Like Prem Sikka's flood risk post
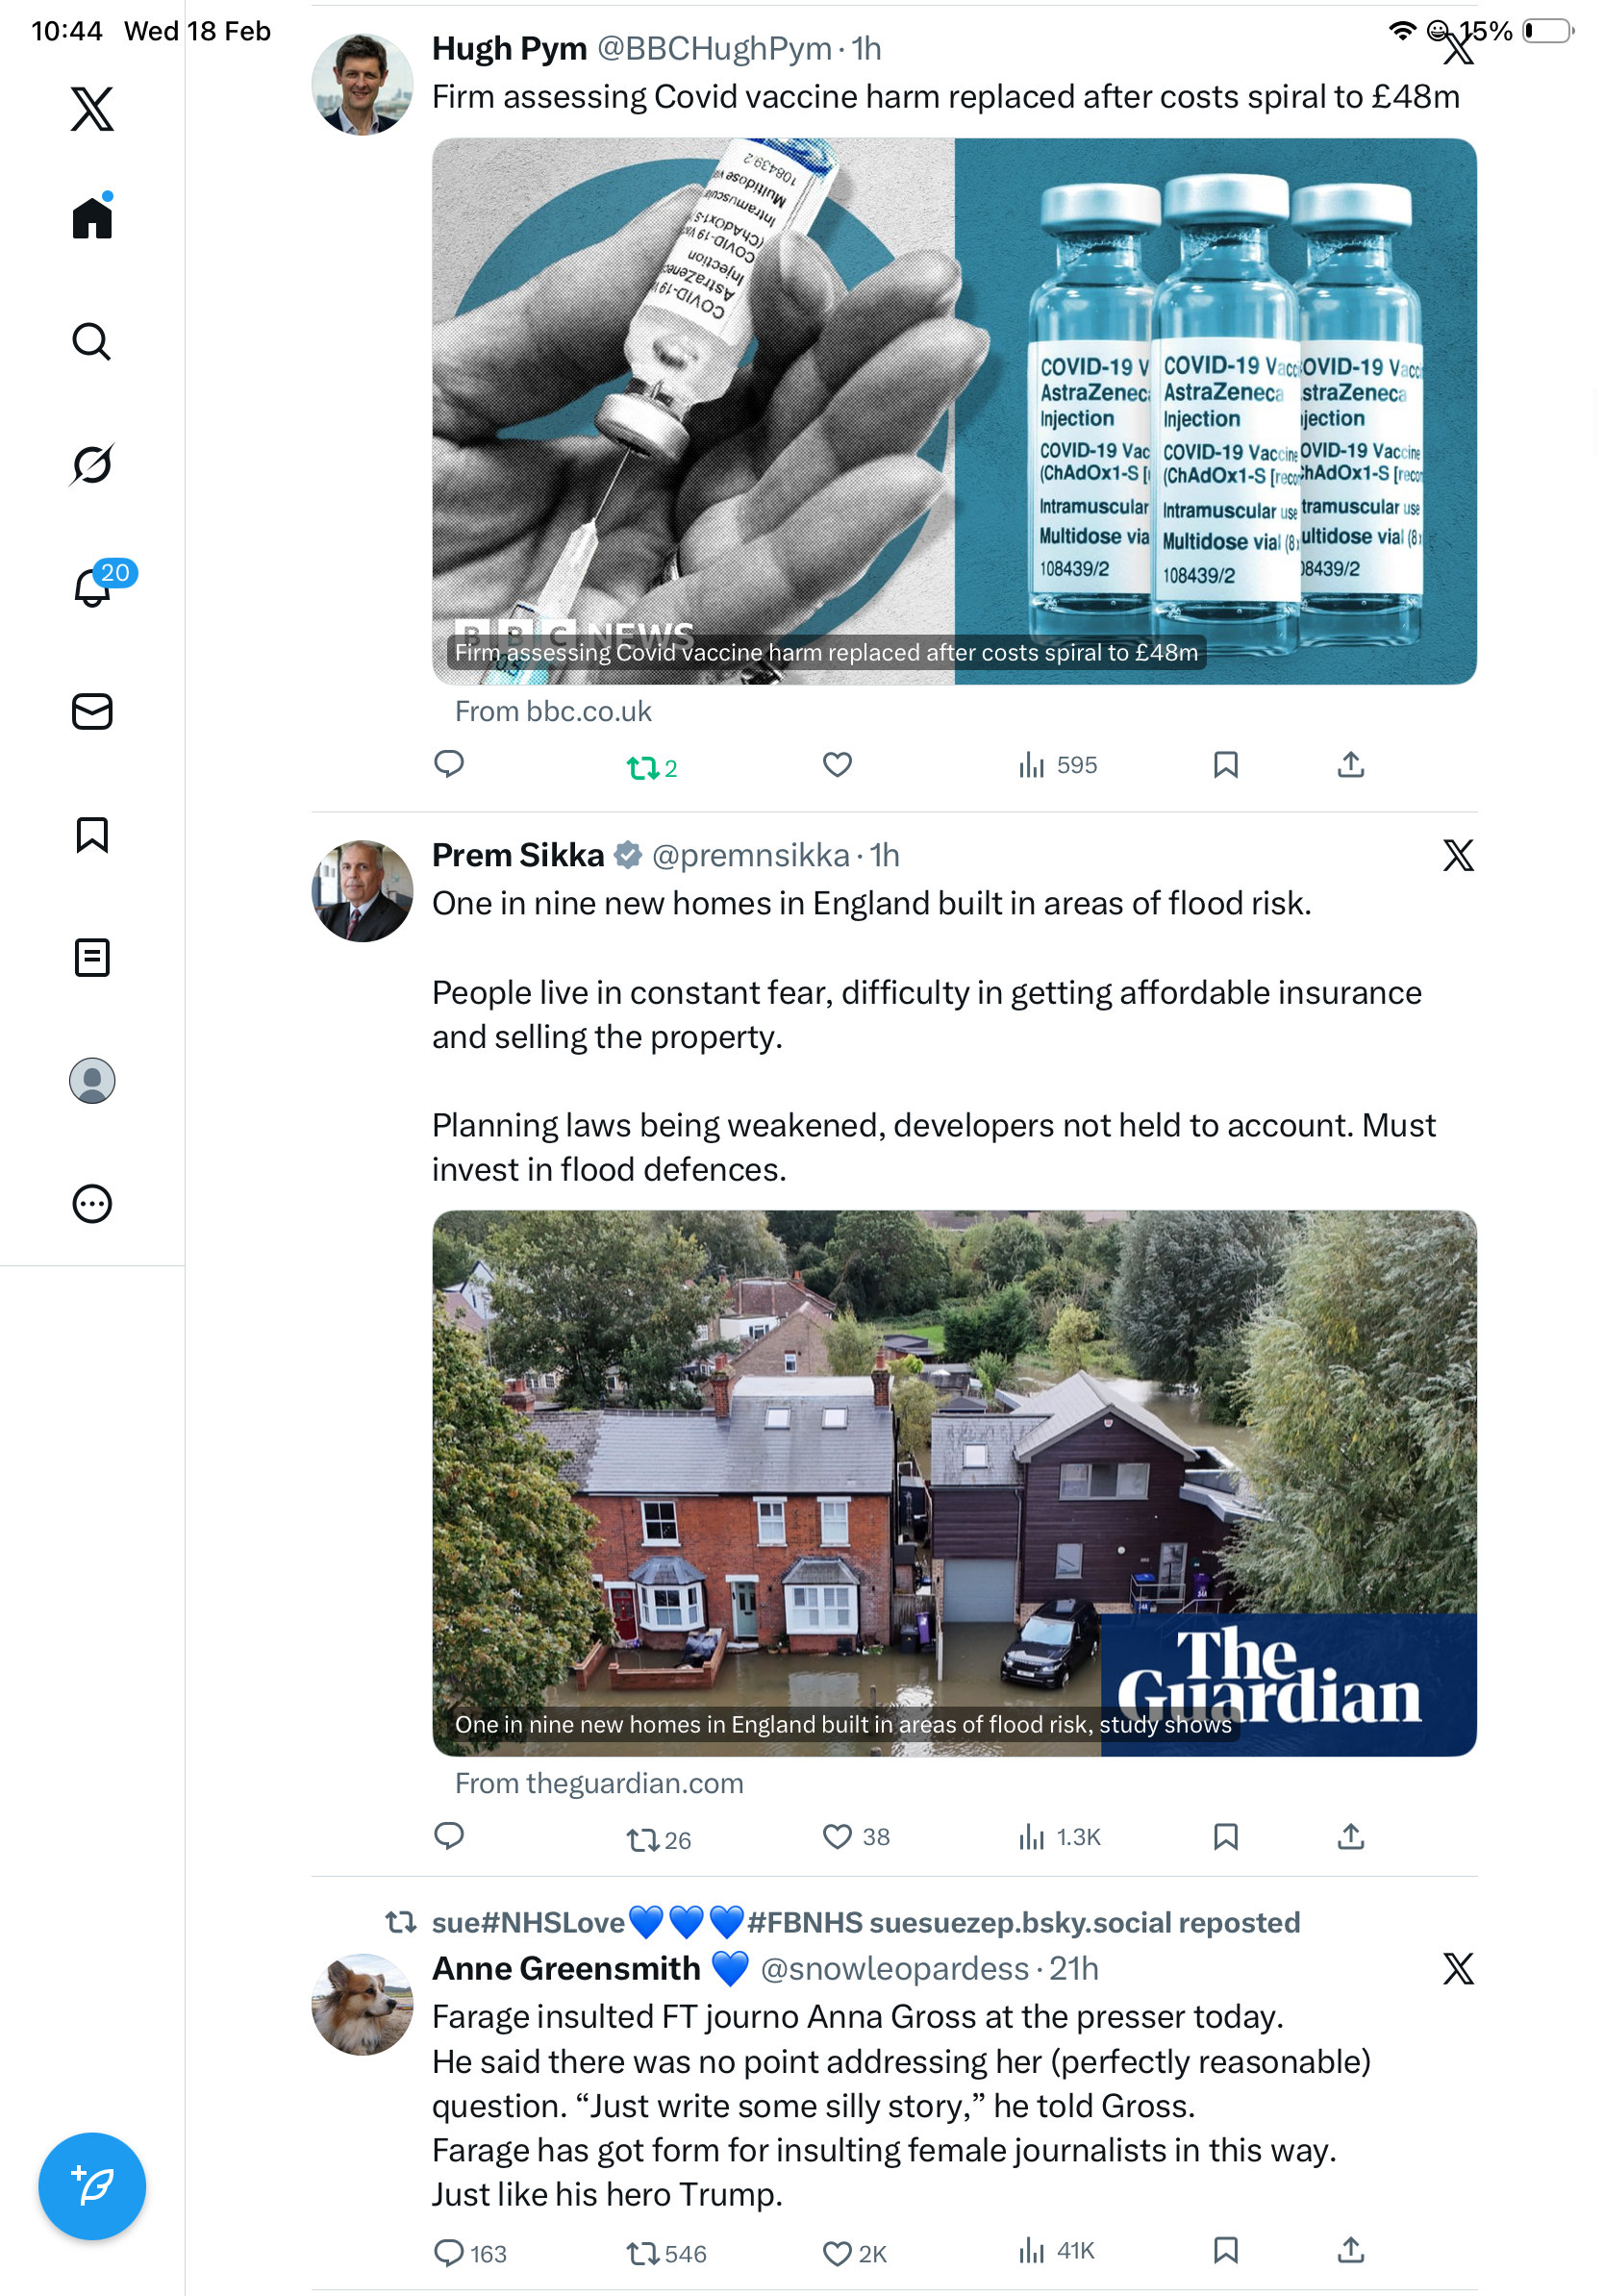1604x2296 pixels. tap(856, 1836)
